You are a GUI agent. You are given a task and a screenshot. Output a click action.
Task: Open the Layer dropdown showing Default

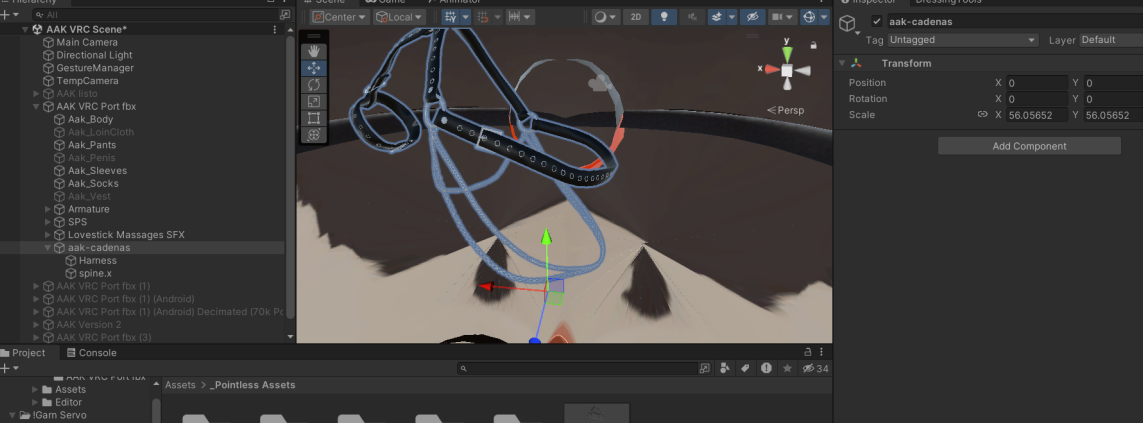coord(1111,40)
